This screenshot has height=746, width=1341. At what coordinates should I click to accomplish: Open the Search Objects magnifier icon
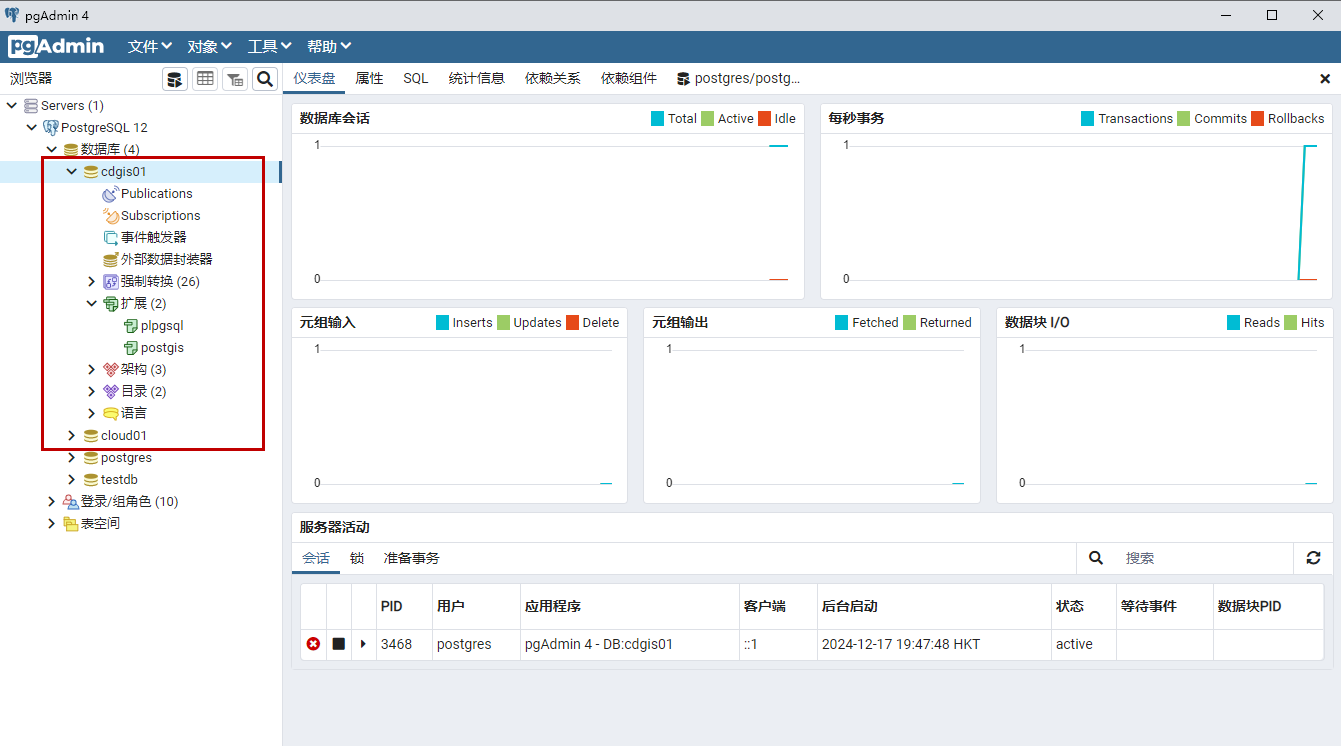pos(265,79)
